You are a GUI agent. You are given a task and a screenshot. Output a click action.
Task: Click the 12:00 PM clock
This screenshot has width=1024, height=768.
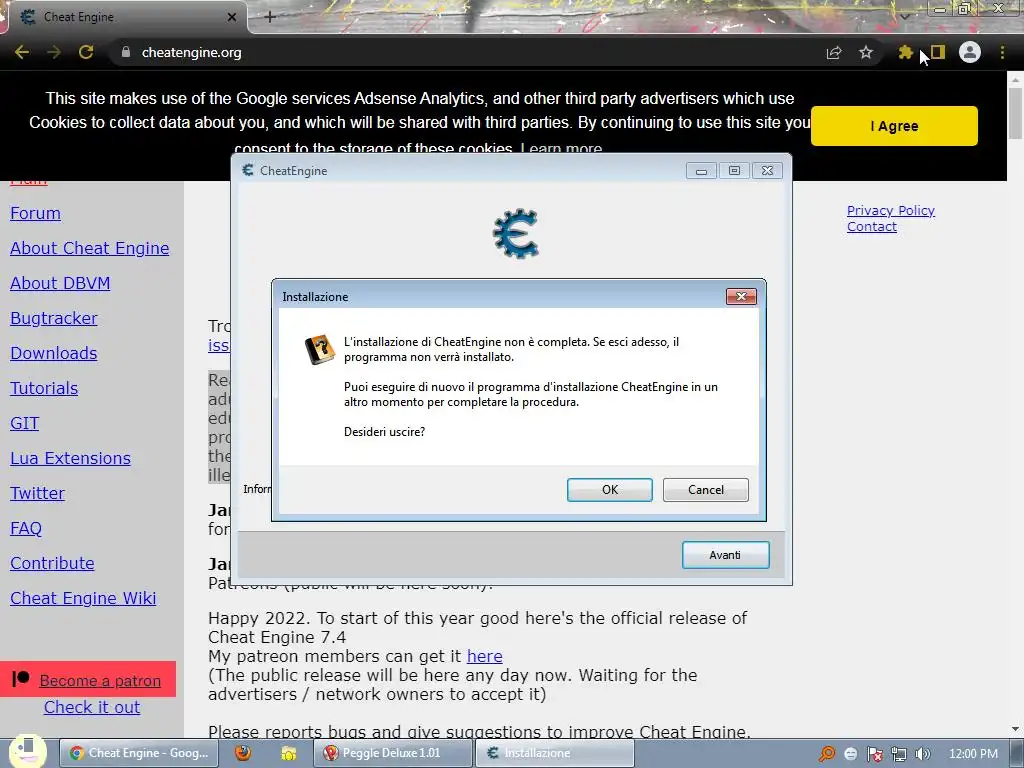tap(973, 754)
